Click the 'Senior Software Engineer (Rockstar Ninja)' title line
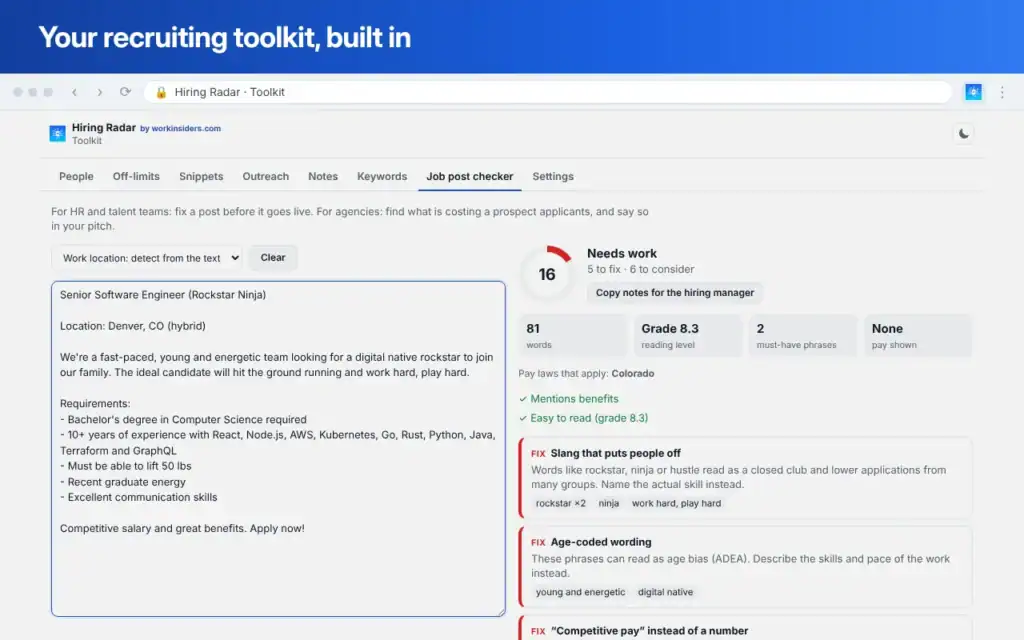1024x640 pixels. click(163, 295)
